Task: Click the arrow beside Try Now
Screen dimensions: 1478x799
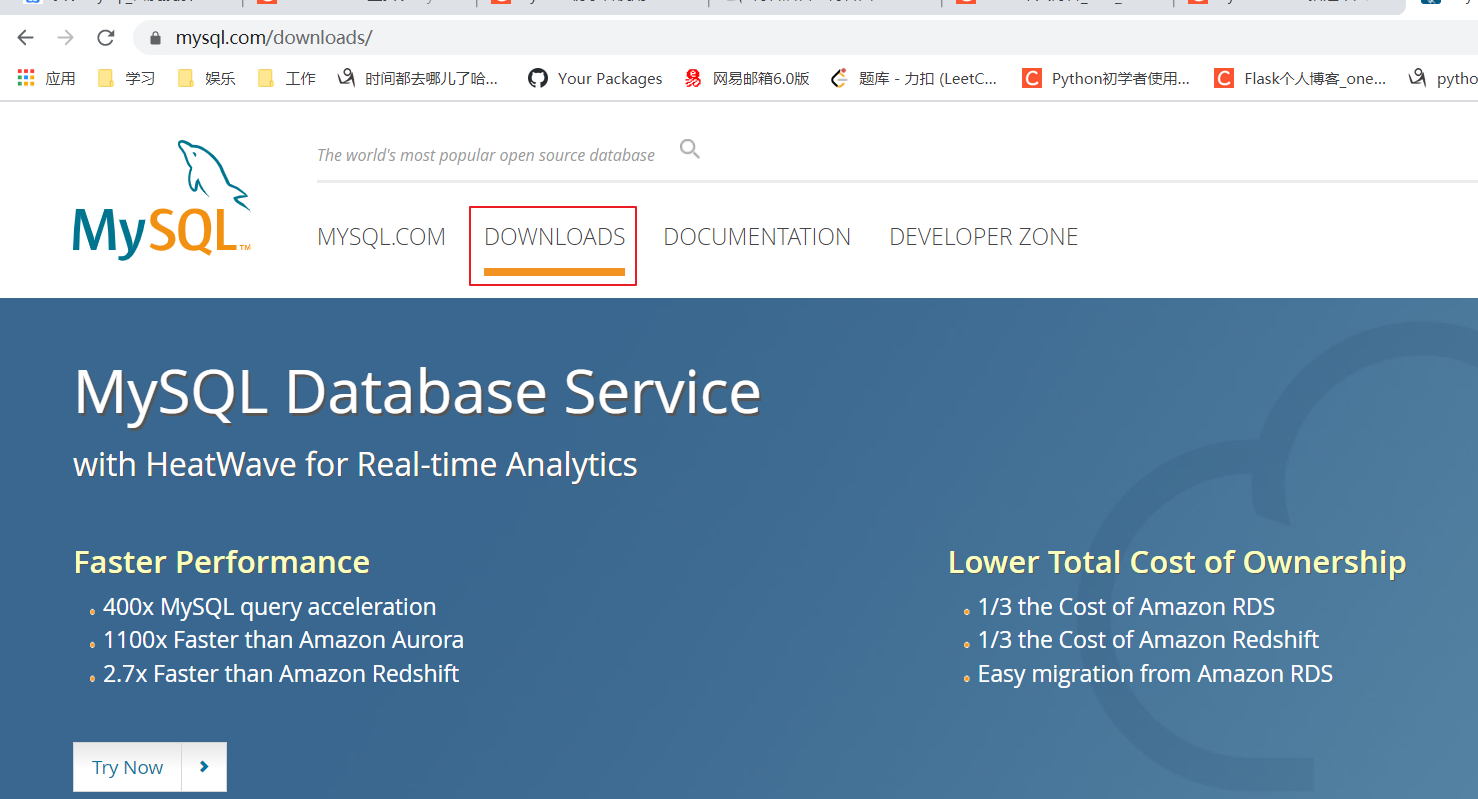Action: click(x=204, y=767)
